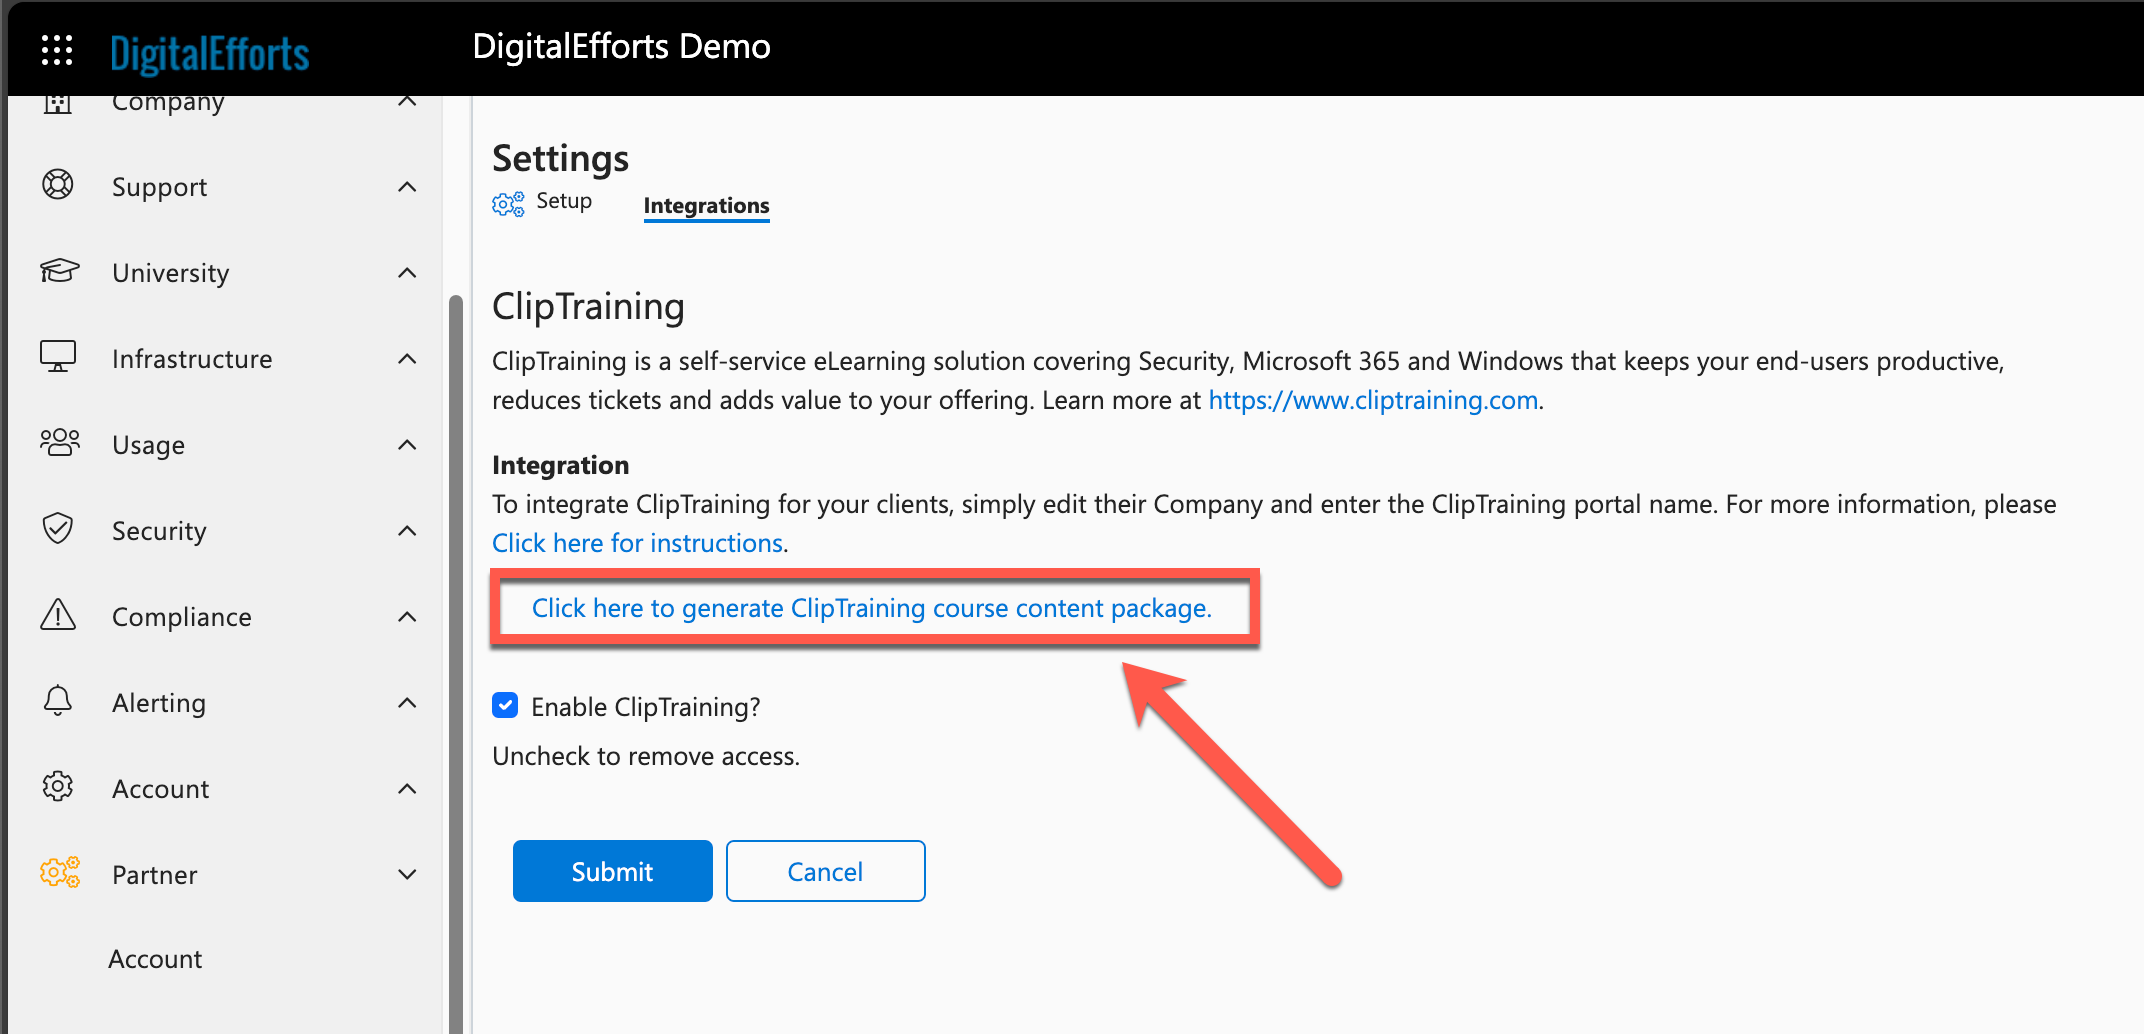This screenshot has width=2144, height=1034.
Task: Open the Compliance menu item
Action: click(x=182, y=617)
